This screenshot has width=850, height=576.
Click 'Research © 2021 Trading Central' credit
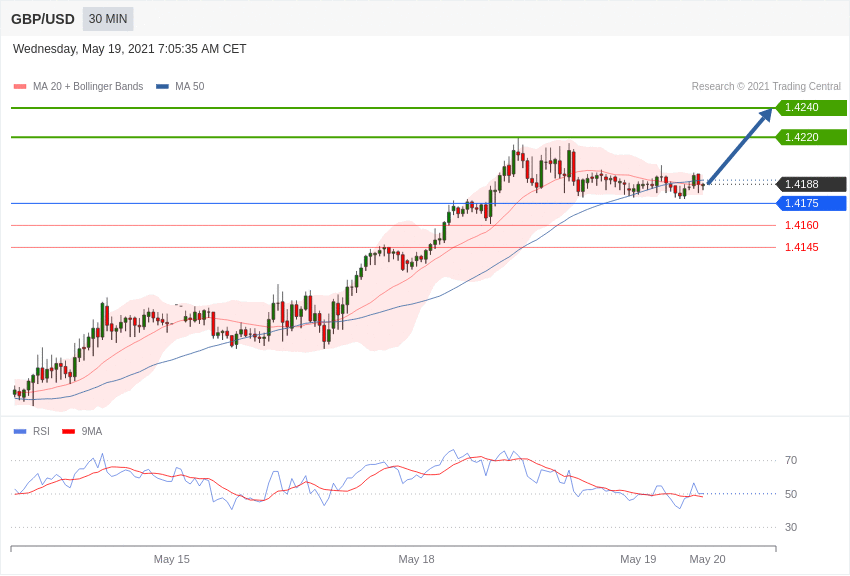766,86
